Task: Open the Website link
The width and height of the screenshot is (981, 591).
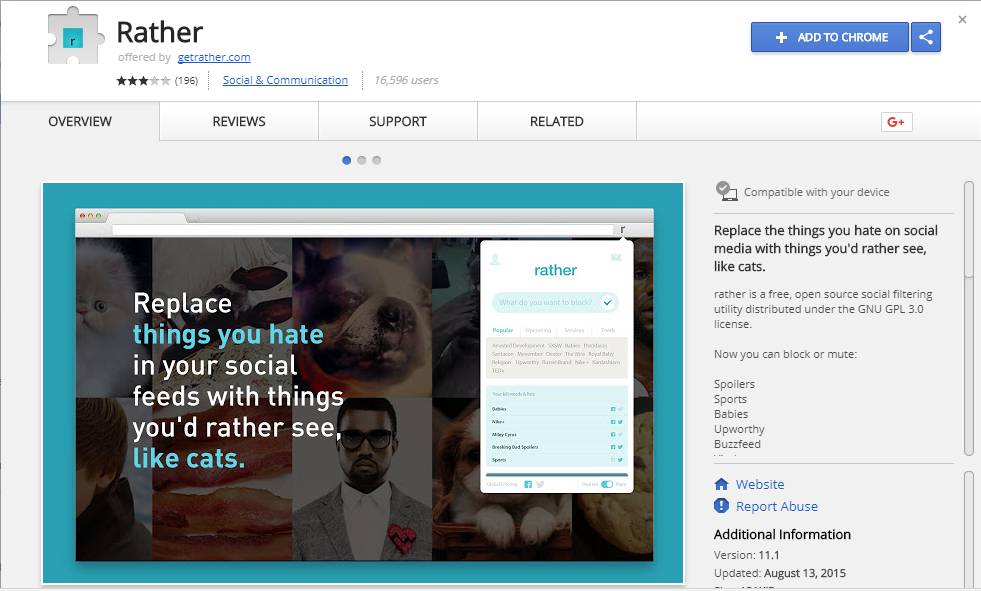Action: tap(760, 485)
